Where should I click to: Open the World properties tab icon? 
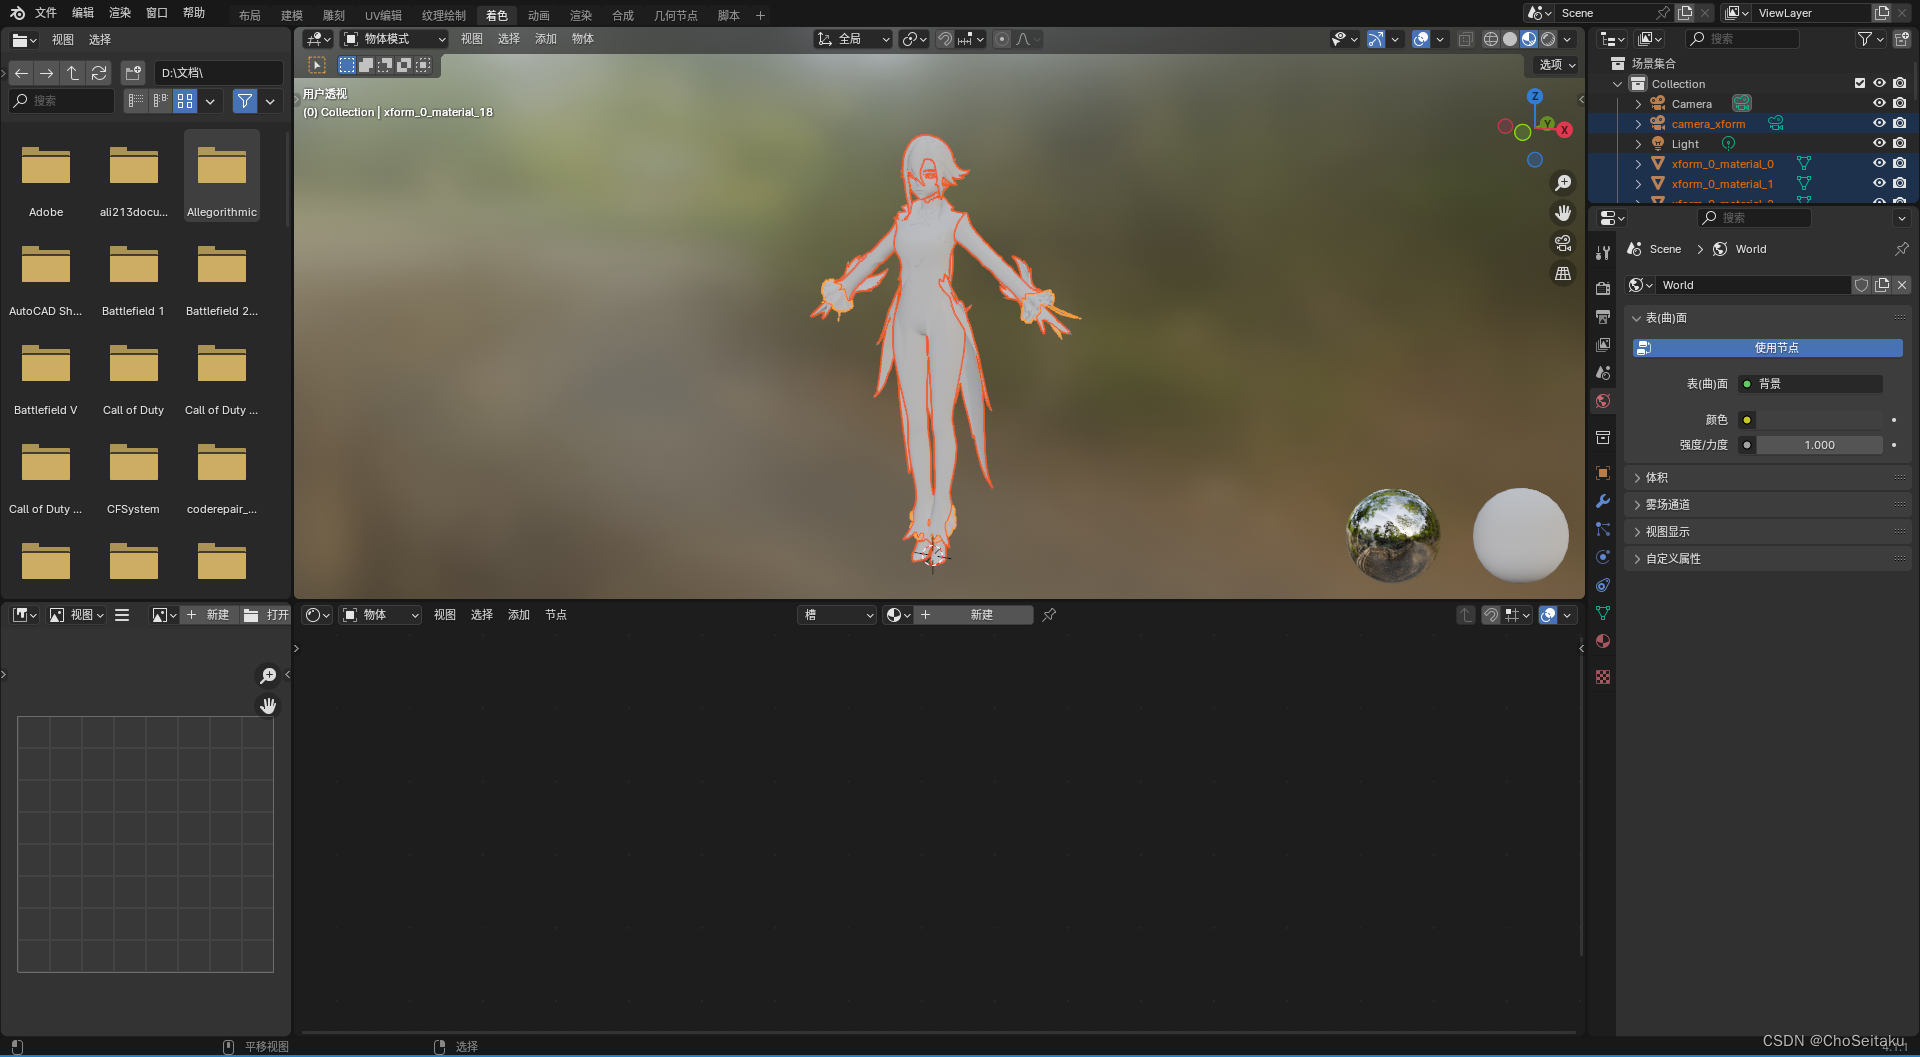coord(1603,401)
